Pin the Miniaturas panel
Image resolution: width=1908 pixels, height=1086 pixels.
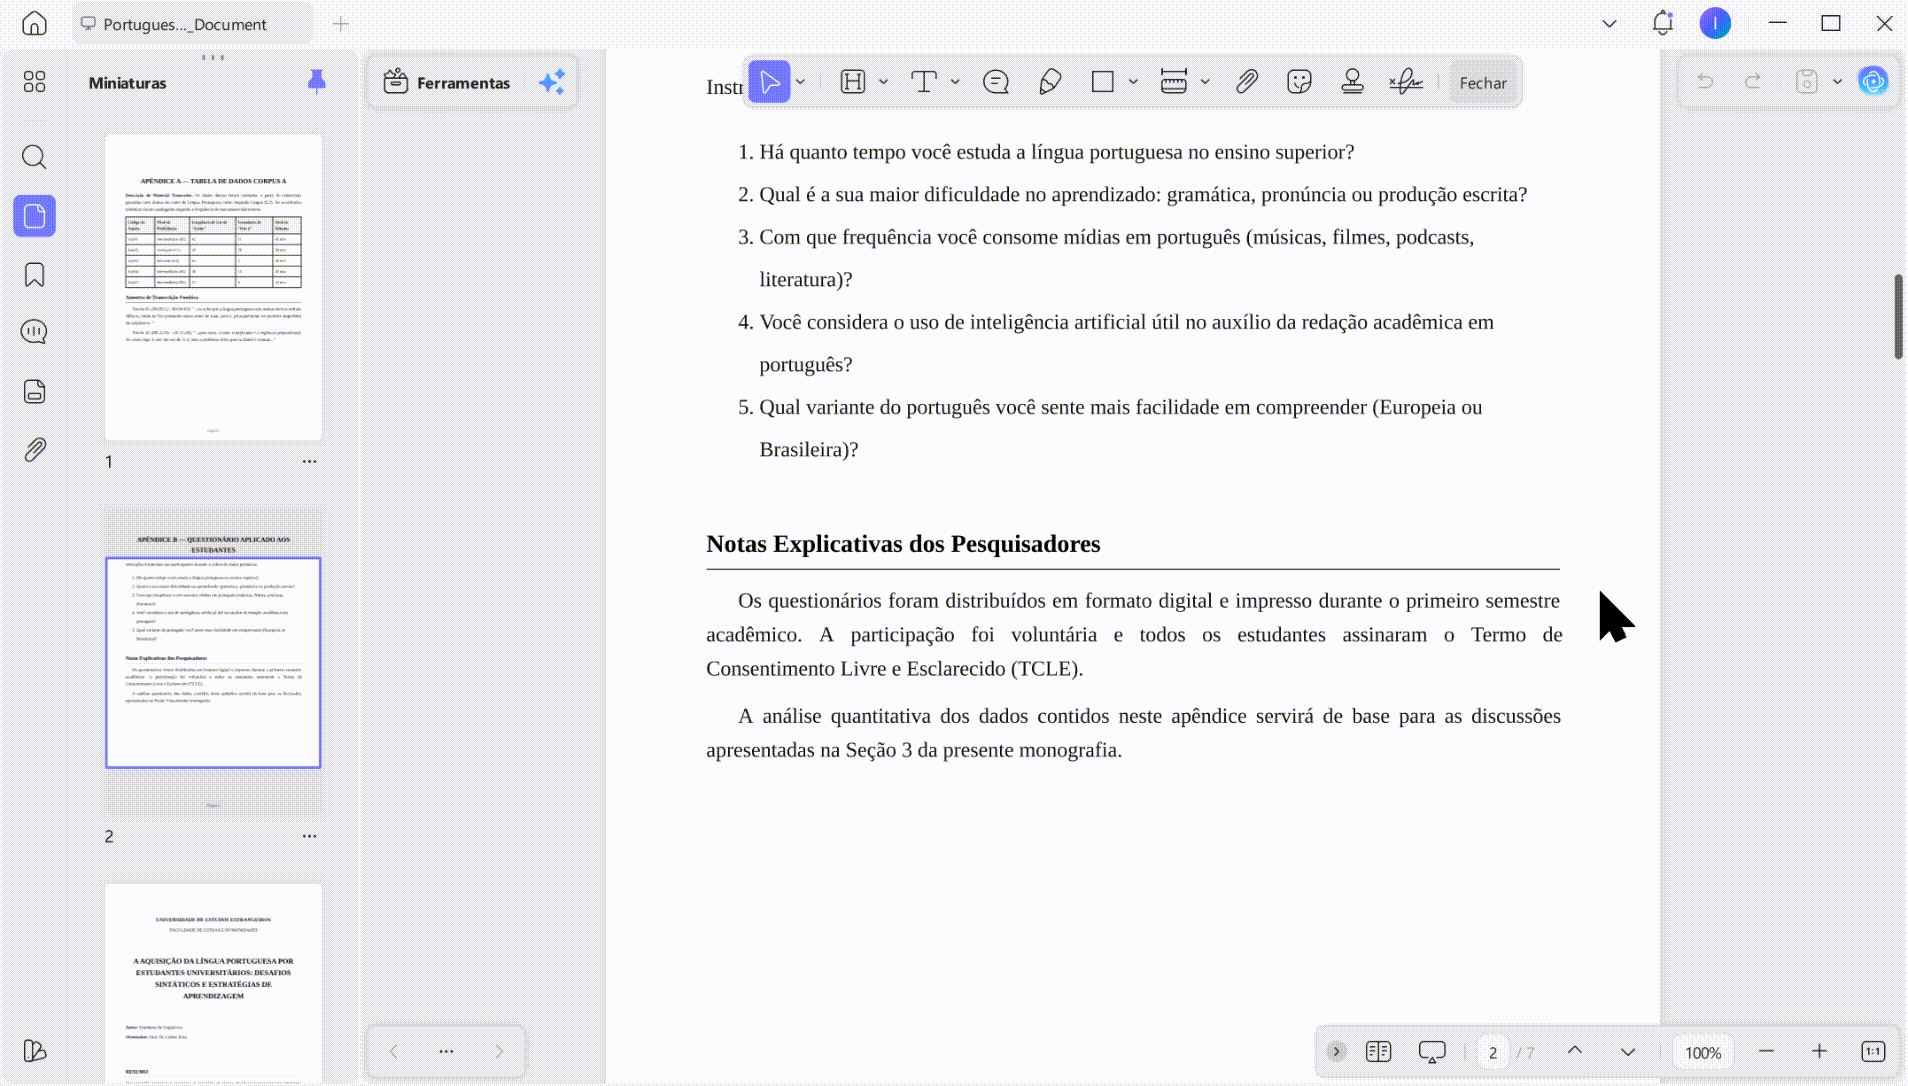(317, 82)
